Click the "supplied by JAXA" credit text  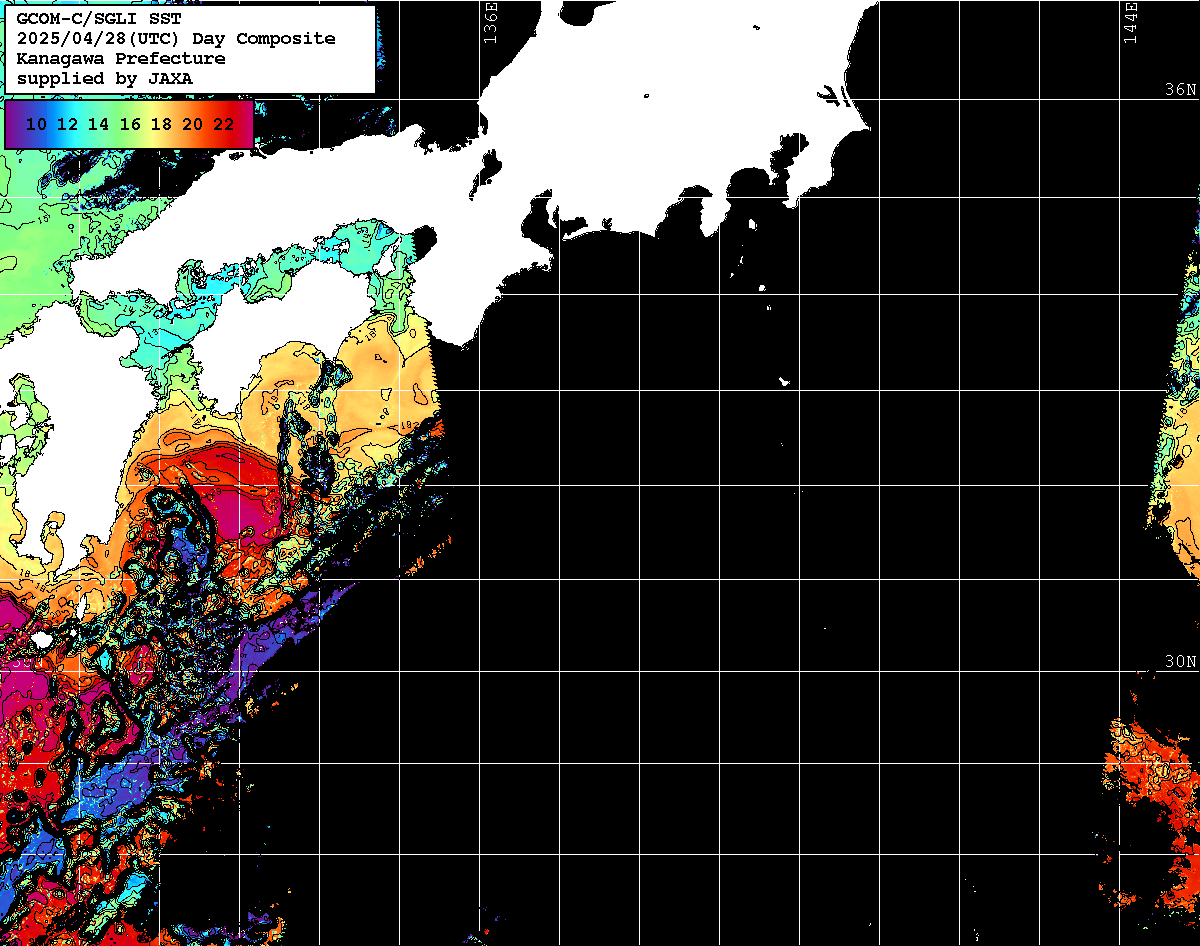(104, 78)
